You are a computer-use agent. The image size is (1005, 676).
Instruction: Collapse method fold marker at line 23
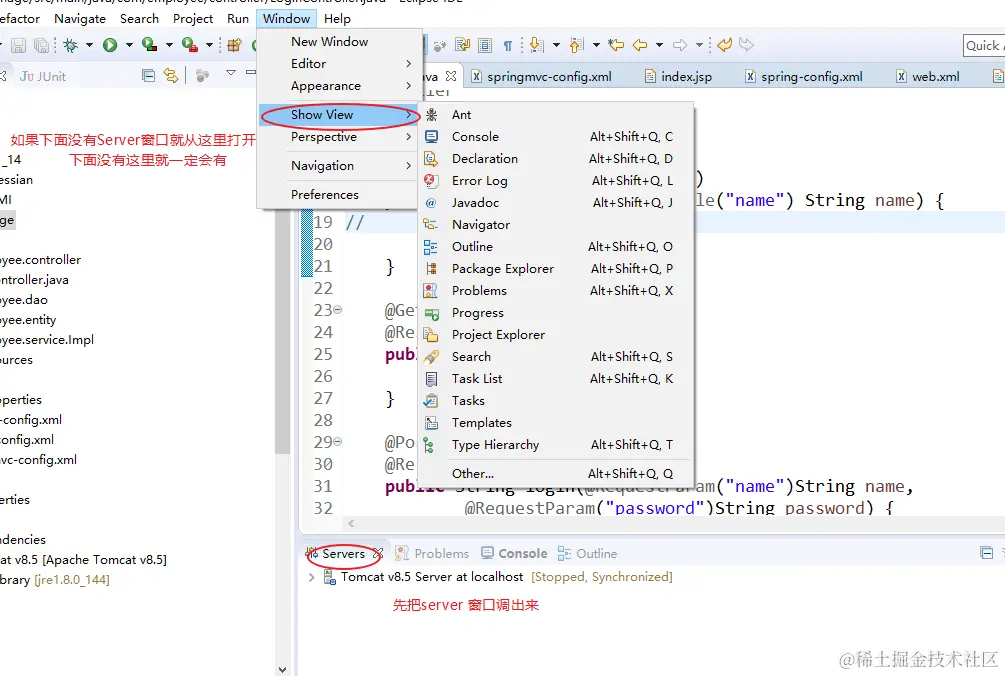pyautogui.click(x=337, y=309)
